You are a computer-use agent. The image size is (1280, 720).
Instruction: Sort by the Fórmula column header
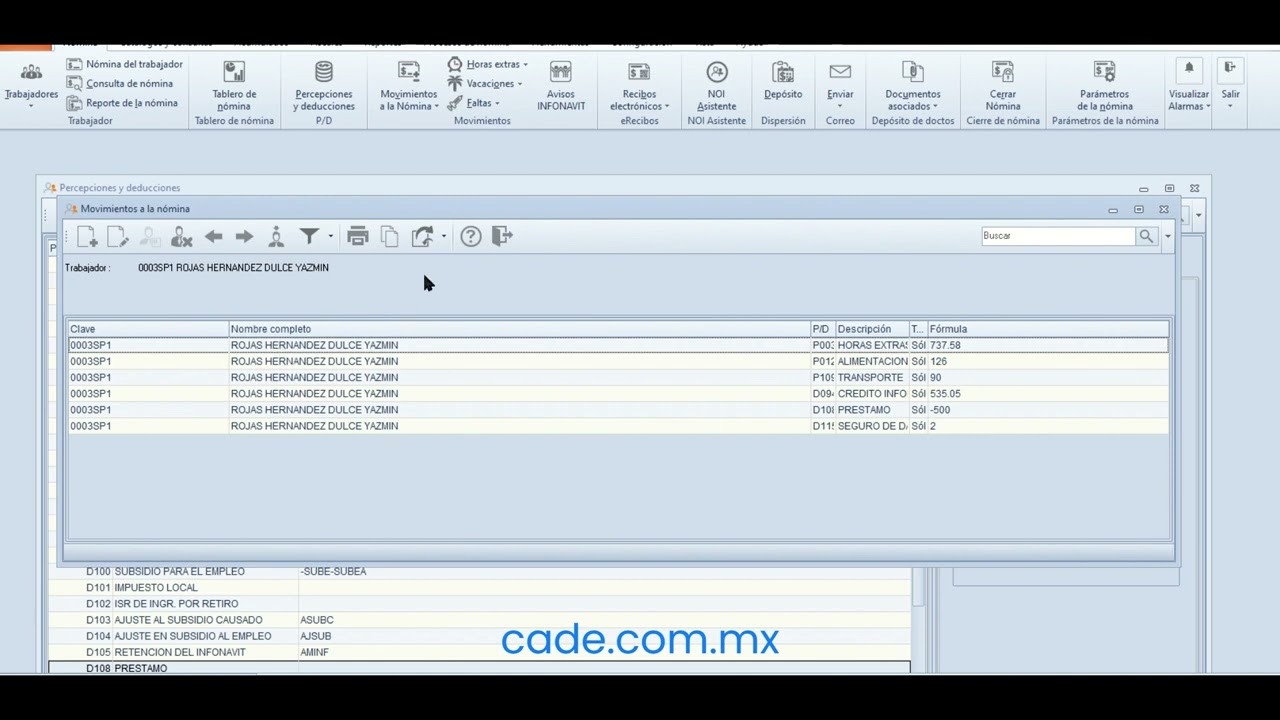pyautogui.click(x=1047, y=329)
